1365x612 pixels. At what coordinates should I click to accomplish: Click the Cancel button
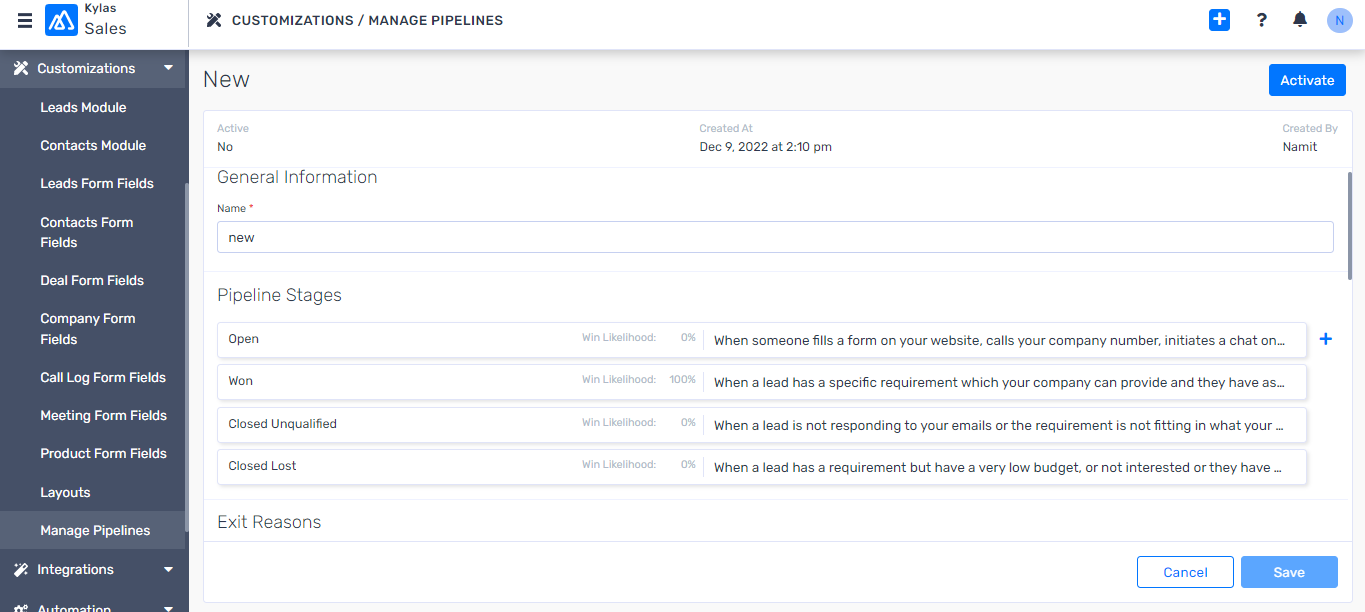pos(1185,572)
